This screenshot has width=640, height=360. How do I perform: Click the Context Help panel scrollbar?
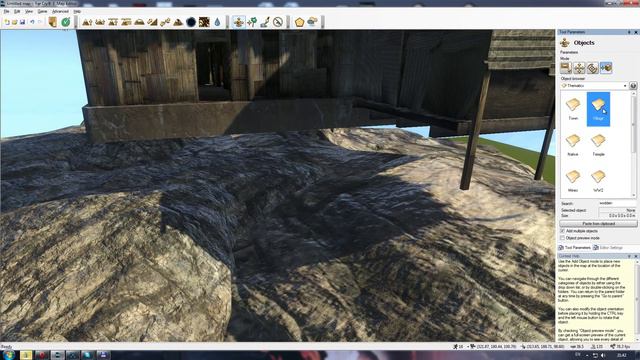[x=637, y=300]
